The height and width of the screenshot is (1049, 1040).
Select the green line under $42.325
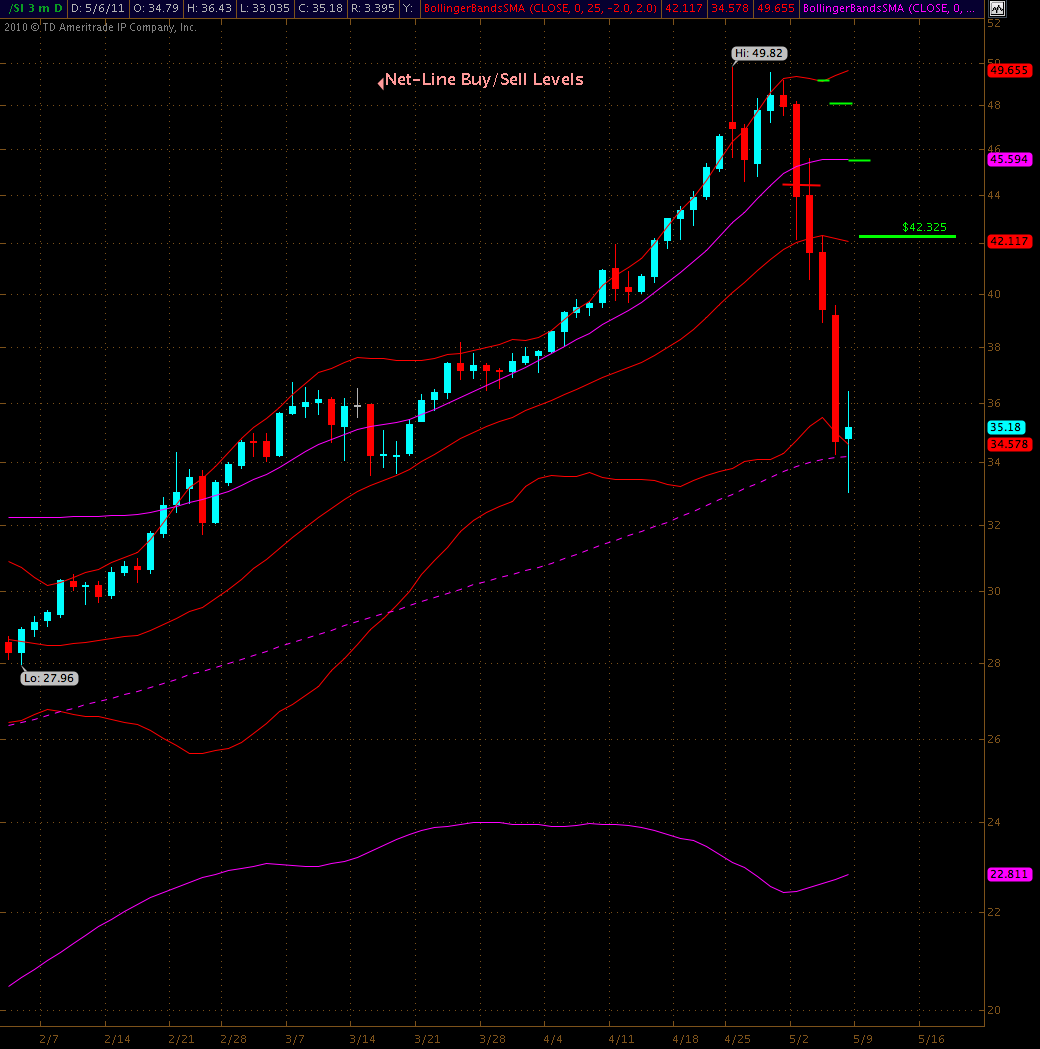906,237
